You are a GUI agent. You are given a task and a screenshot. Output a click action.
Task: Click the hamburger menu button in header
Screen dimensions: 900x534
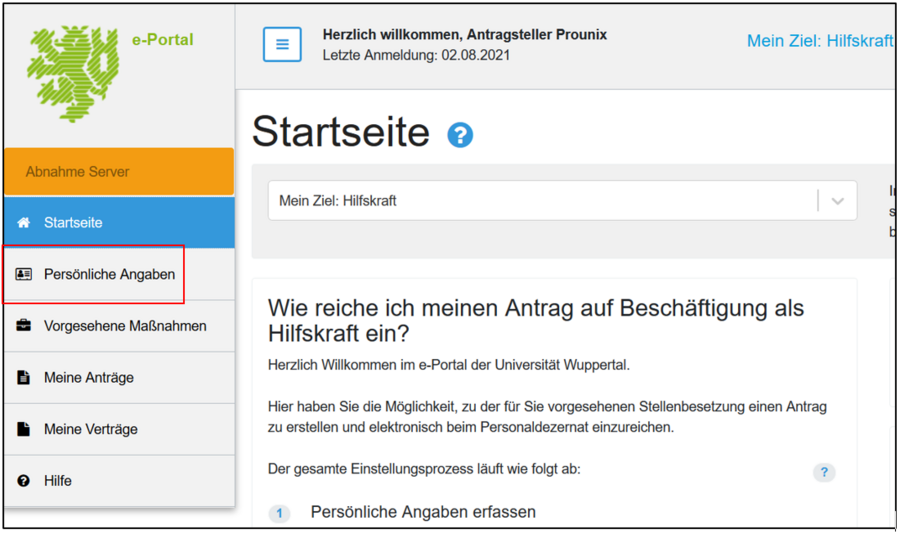[x=282, y=45]
